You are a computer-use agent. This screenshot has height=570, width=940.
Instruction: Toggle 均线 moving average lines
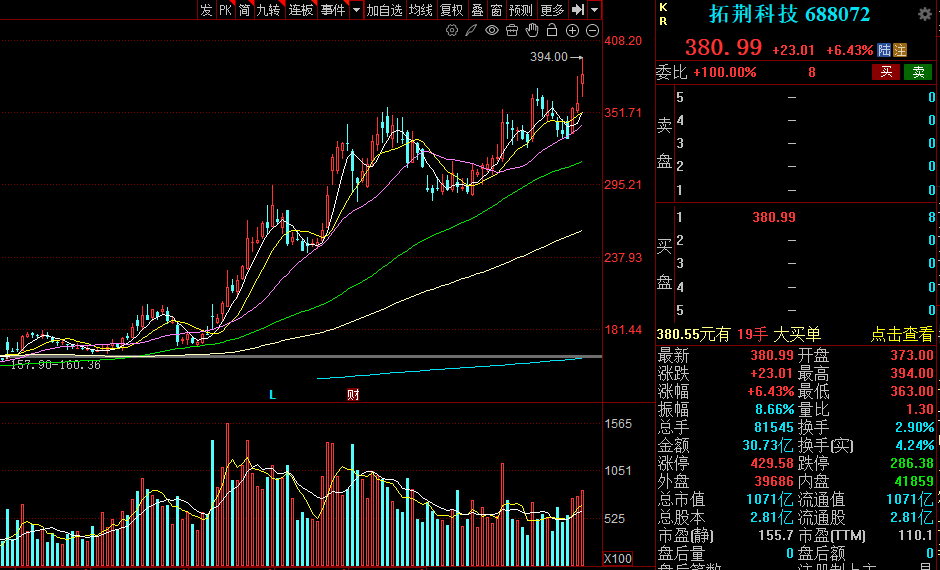pos(421,10)
